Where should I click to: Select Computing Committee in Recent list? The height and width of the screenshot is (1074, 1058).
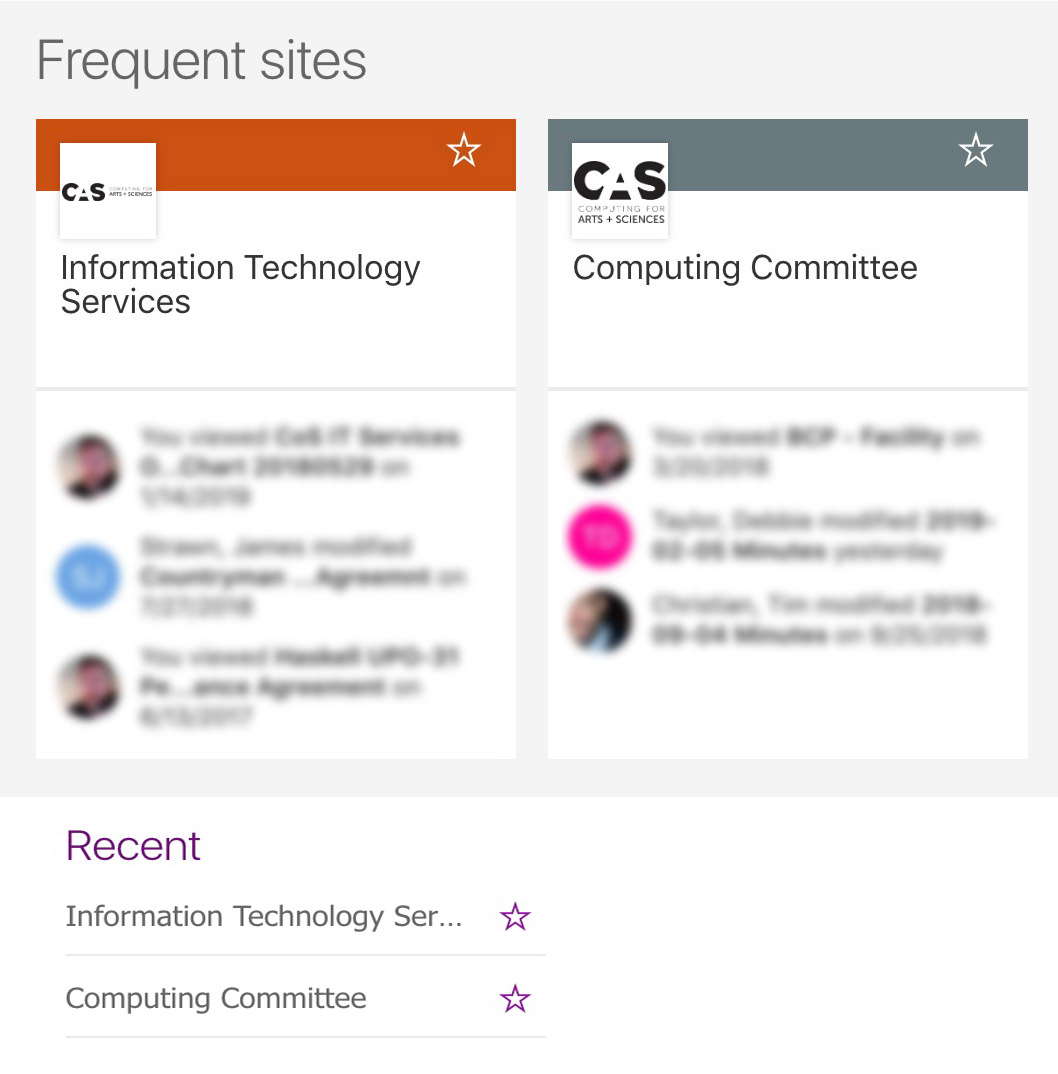pos(216,998)
